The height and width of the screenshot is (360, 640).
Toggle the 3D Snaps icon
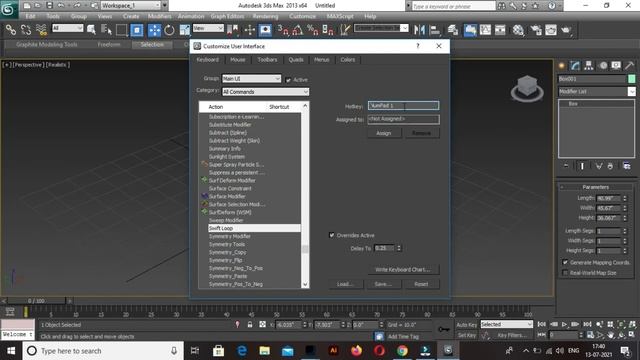(x=282, y=30)
